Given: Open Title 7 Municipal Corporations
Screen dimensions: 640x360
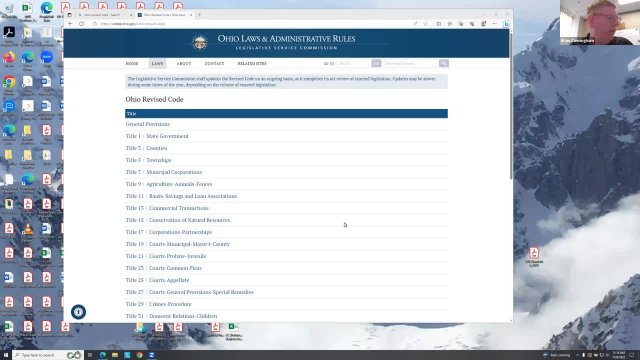Looking at the screenshot, I should [164, 172].
